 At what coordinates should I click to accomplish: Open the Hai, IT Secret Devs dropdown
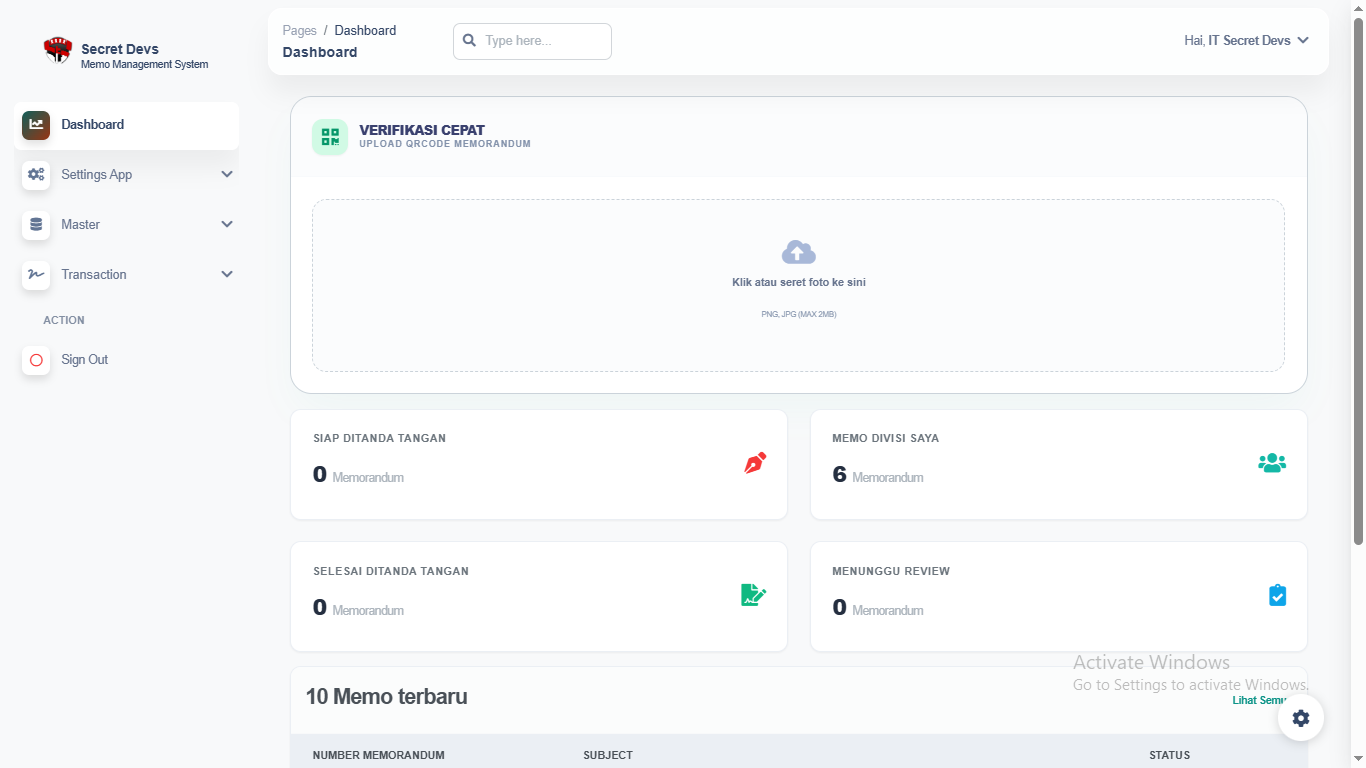point(1246,41)
